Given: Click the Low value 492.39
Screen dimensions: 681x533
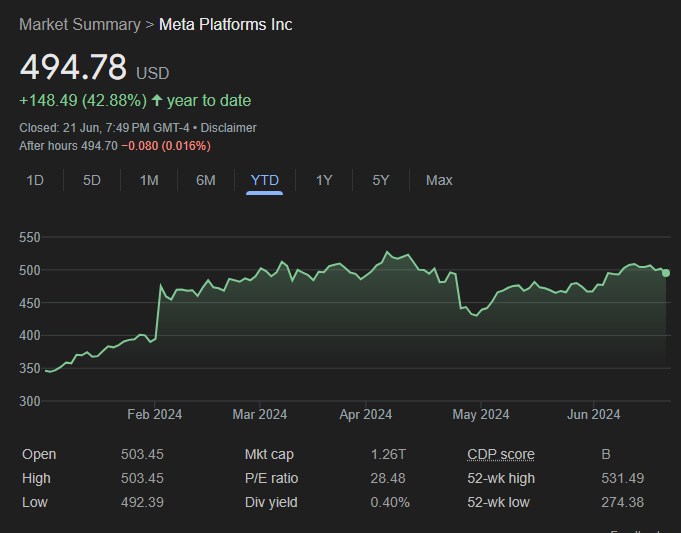Looking at the screenshot, I should [x=142, y=503].
